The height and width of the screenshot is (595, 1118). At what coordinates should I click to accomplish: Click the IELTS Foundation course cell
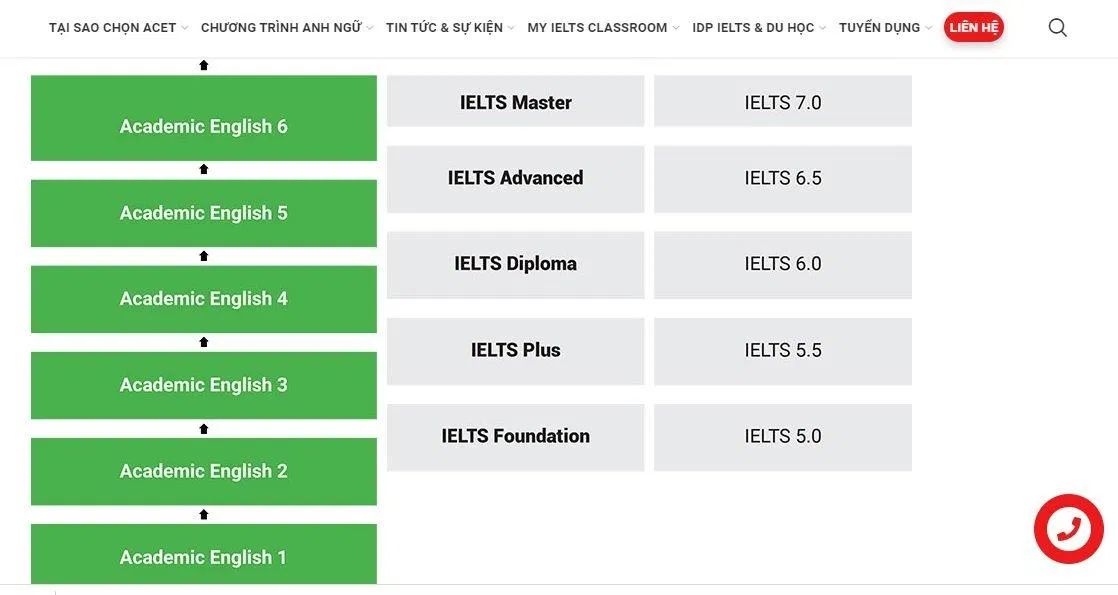point(515,436)
